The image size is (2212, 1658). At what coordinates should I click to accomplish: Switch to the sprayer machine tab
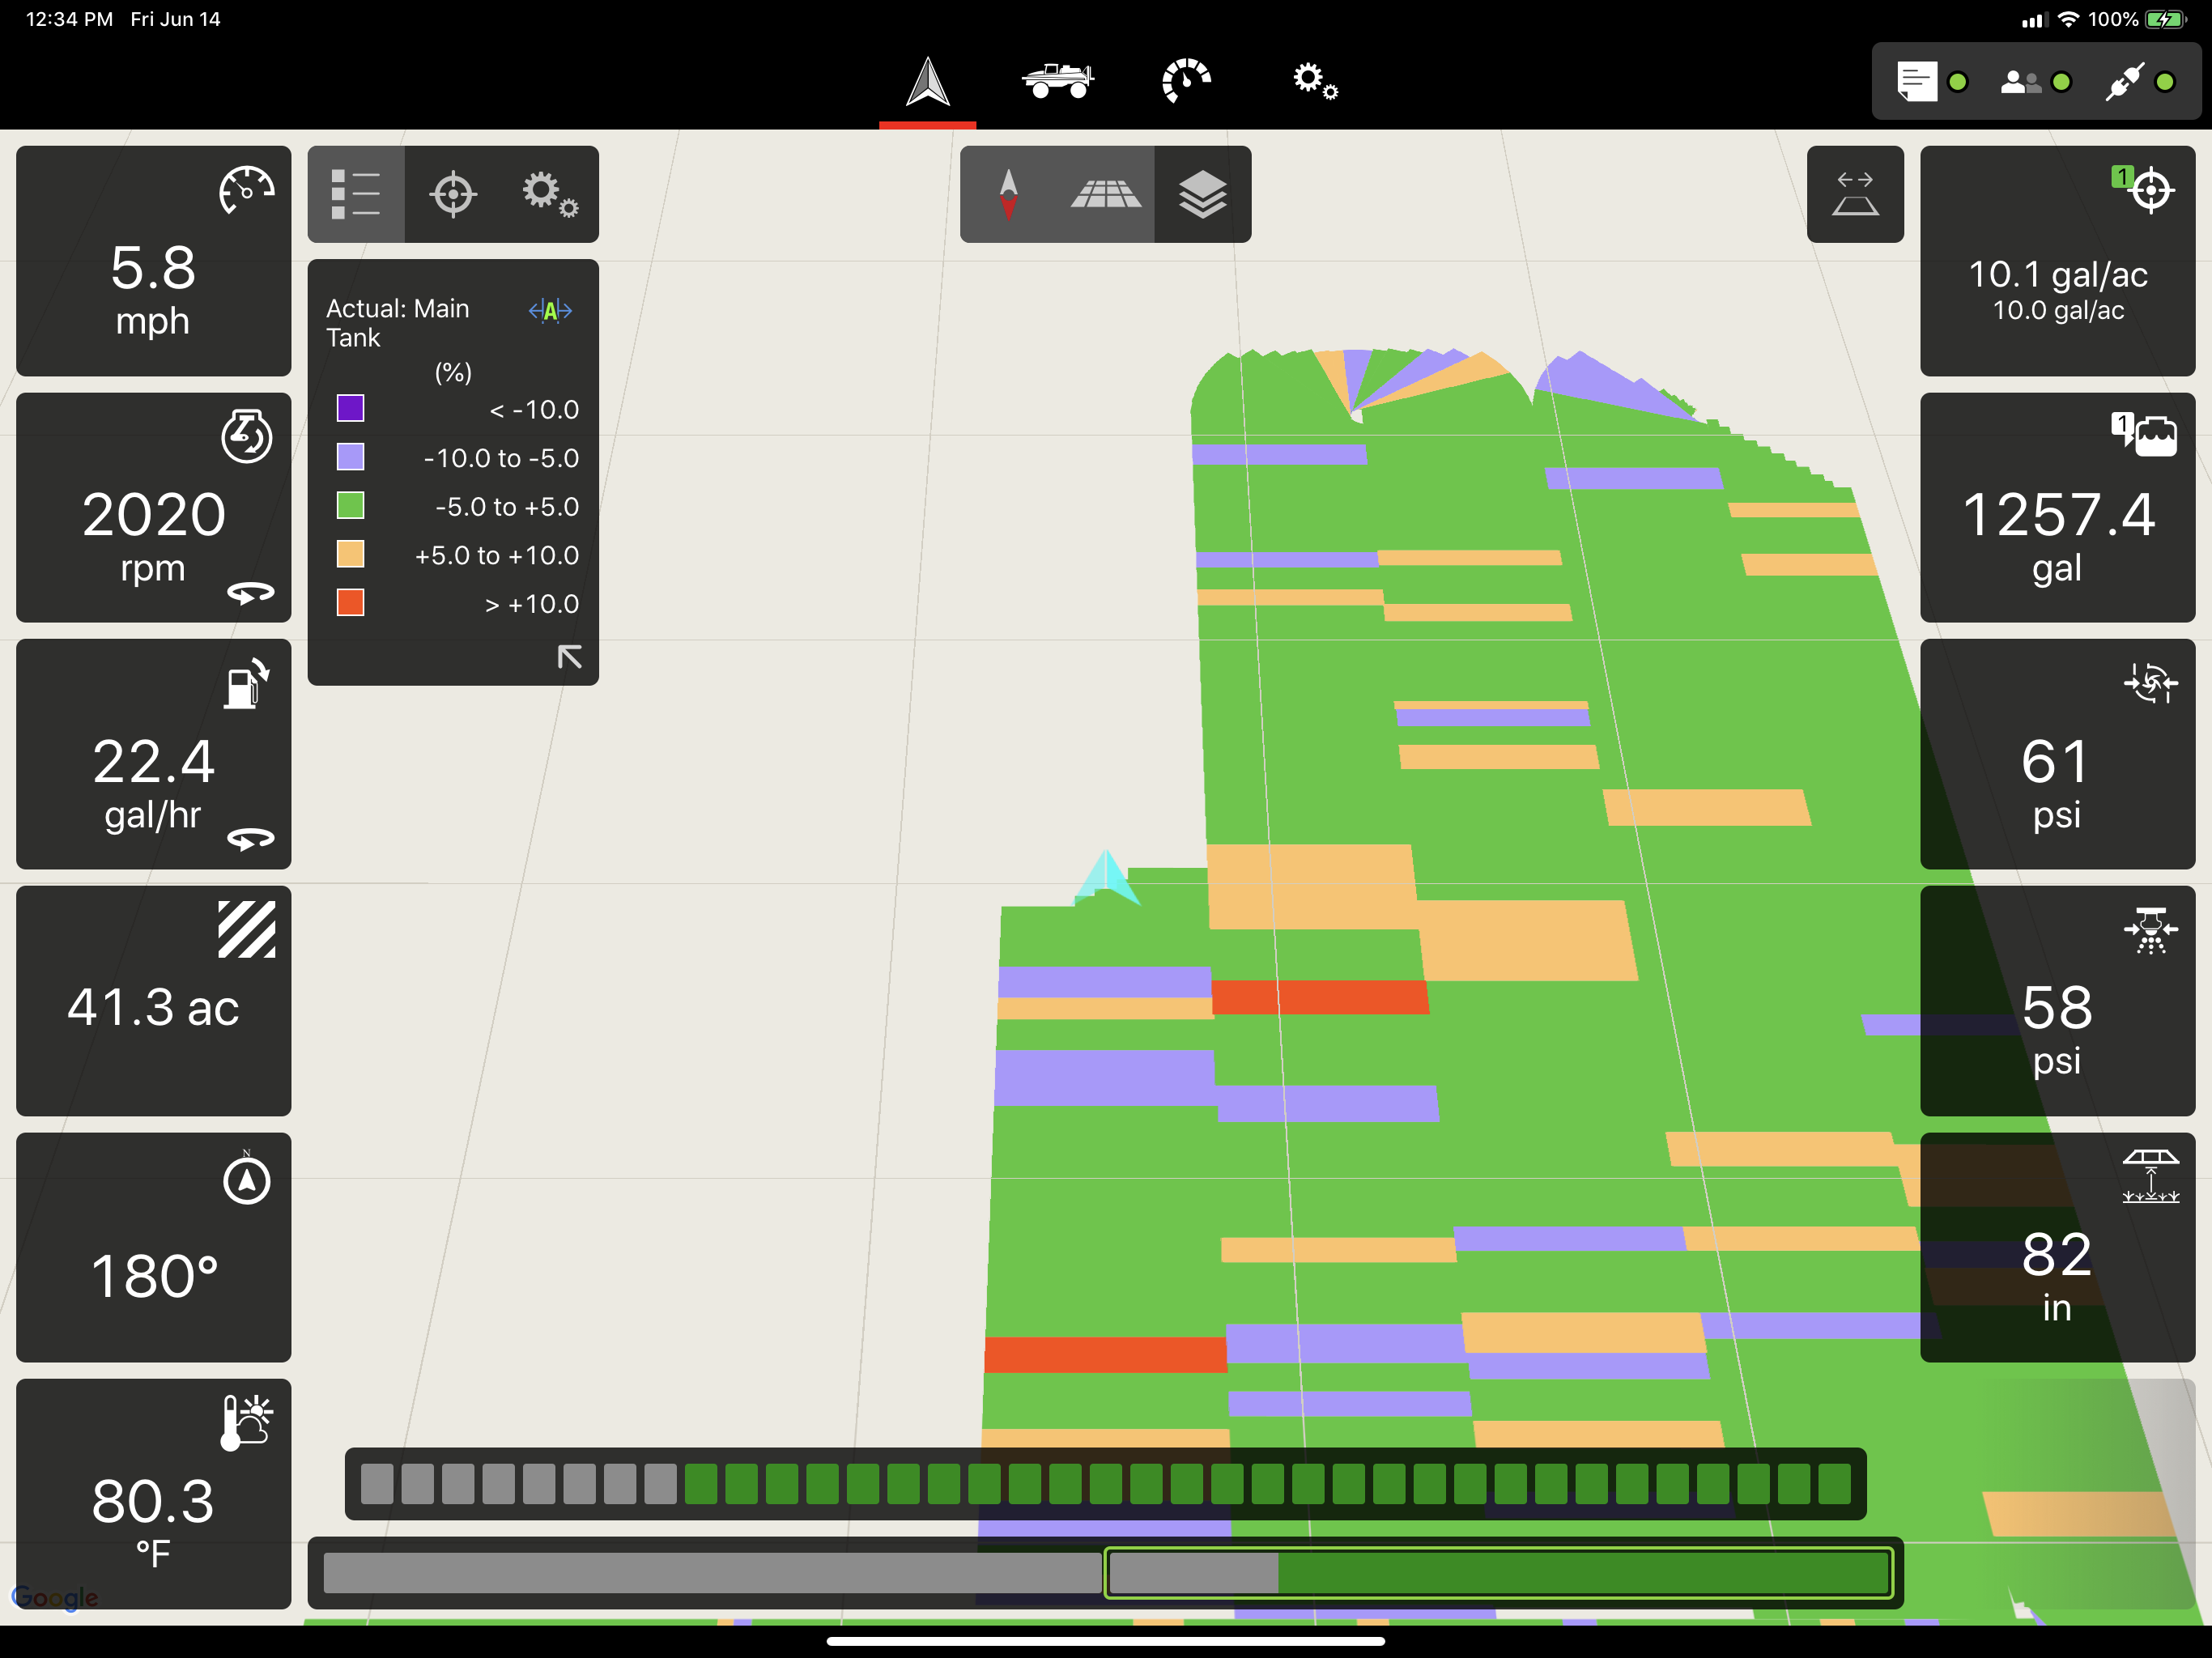(1057, 80)
